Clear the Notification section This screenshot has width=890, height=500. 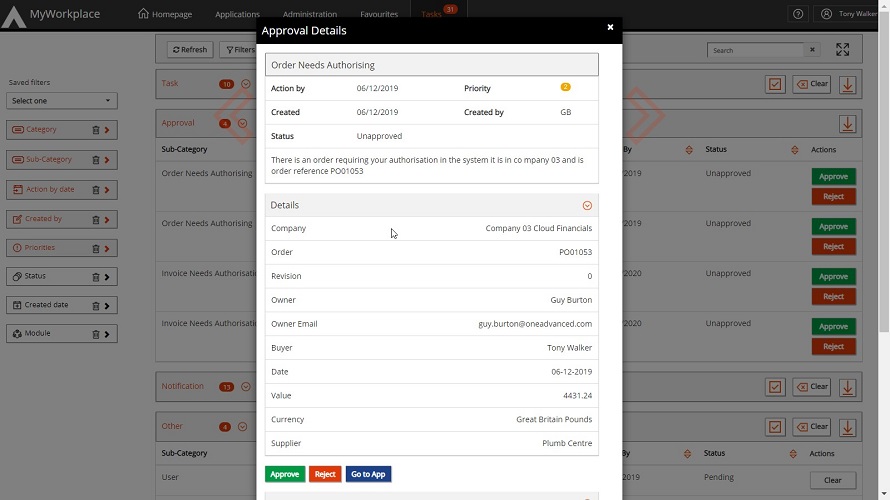tap(812, 386)
